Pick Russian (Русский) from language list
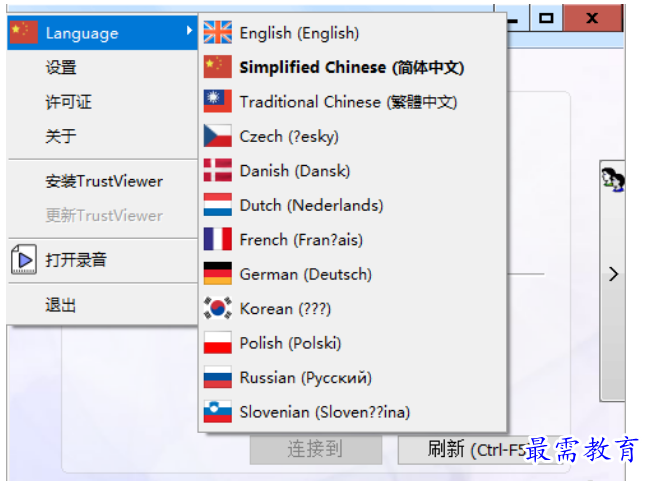The width and height of the screenshot is (647, 481). 305,378
